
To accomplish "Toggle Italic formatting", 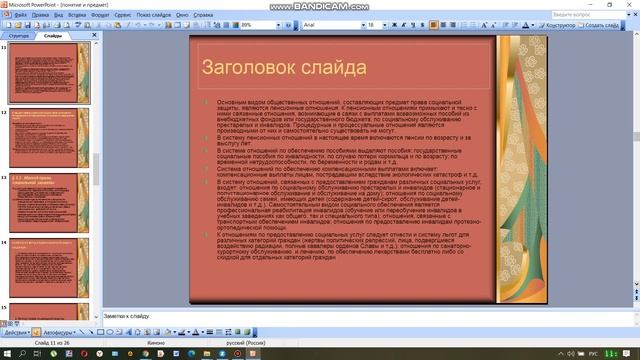I will (x=403, y=25).
